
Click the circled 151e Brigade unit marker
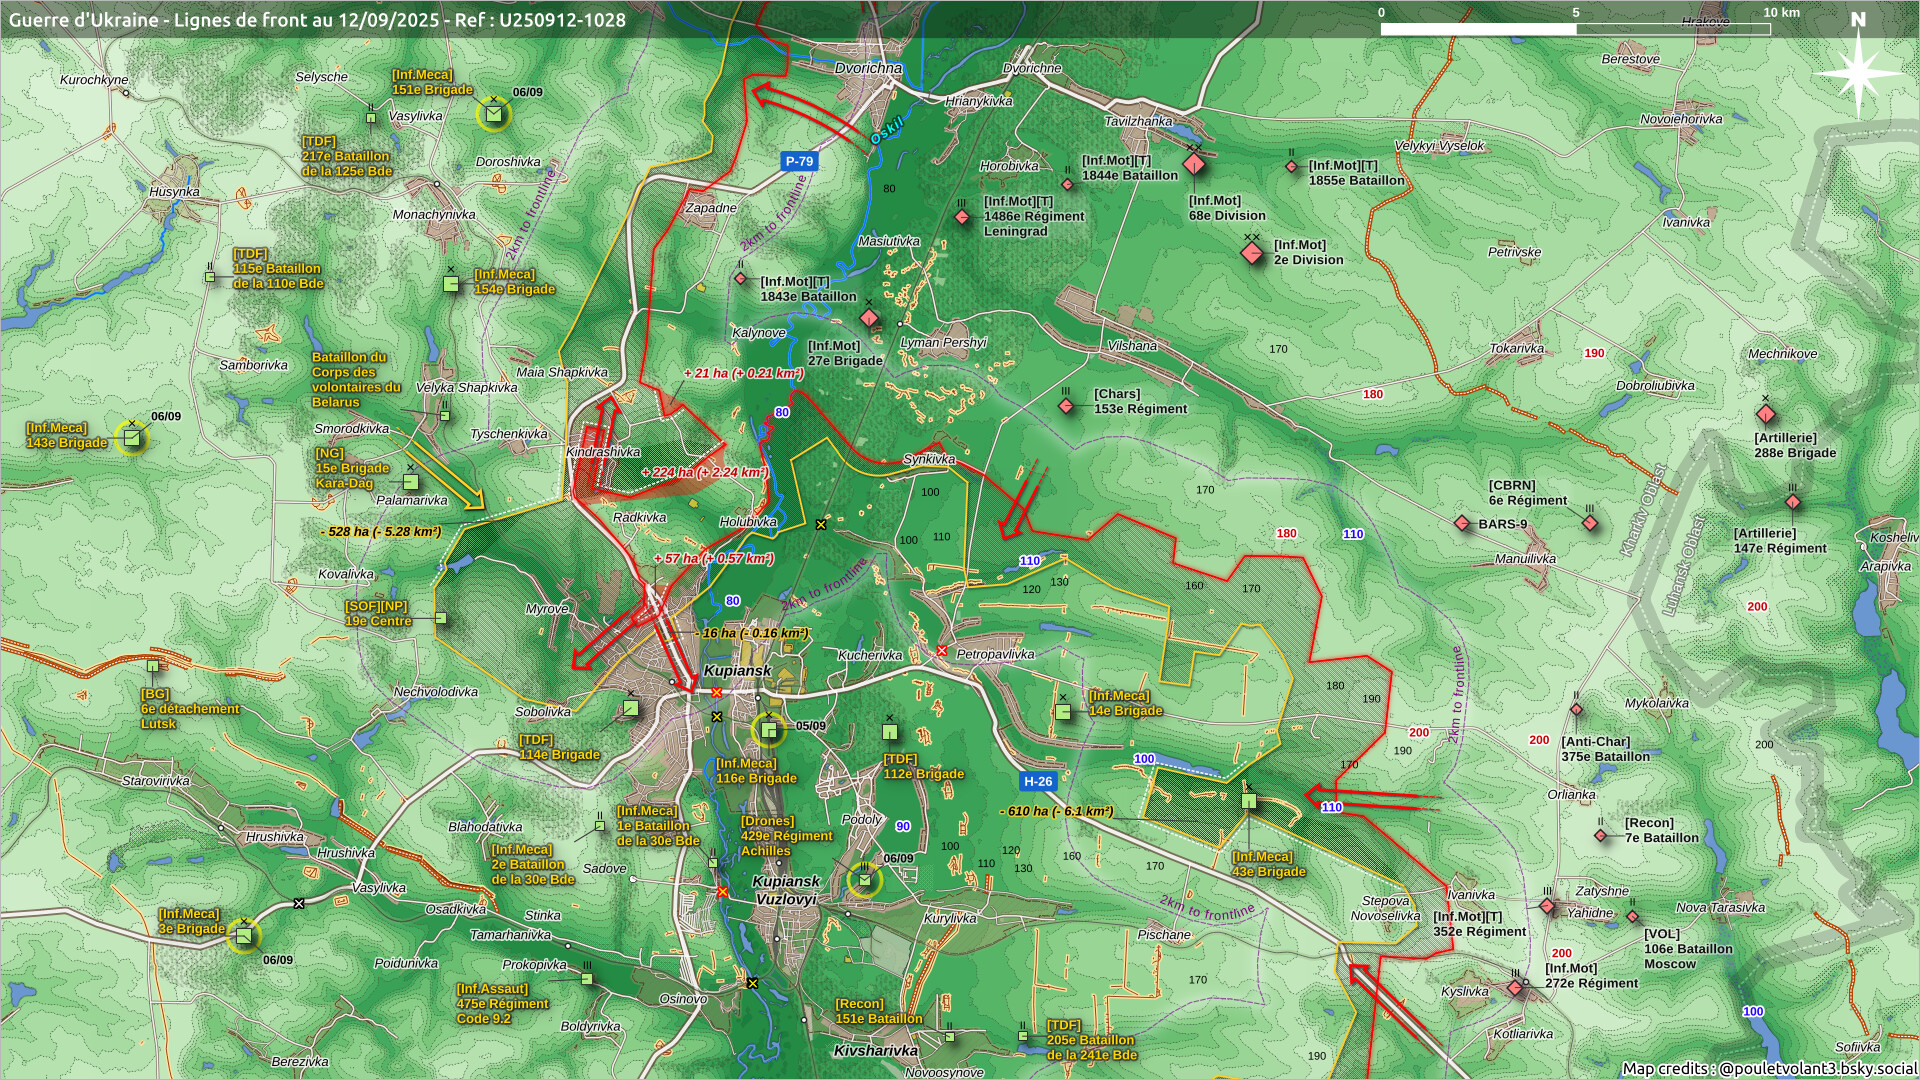tap(493, 114)
